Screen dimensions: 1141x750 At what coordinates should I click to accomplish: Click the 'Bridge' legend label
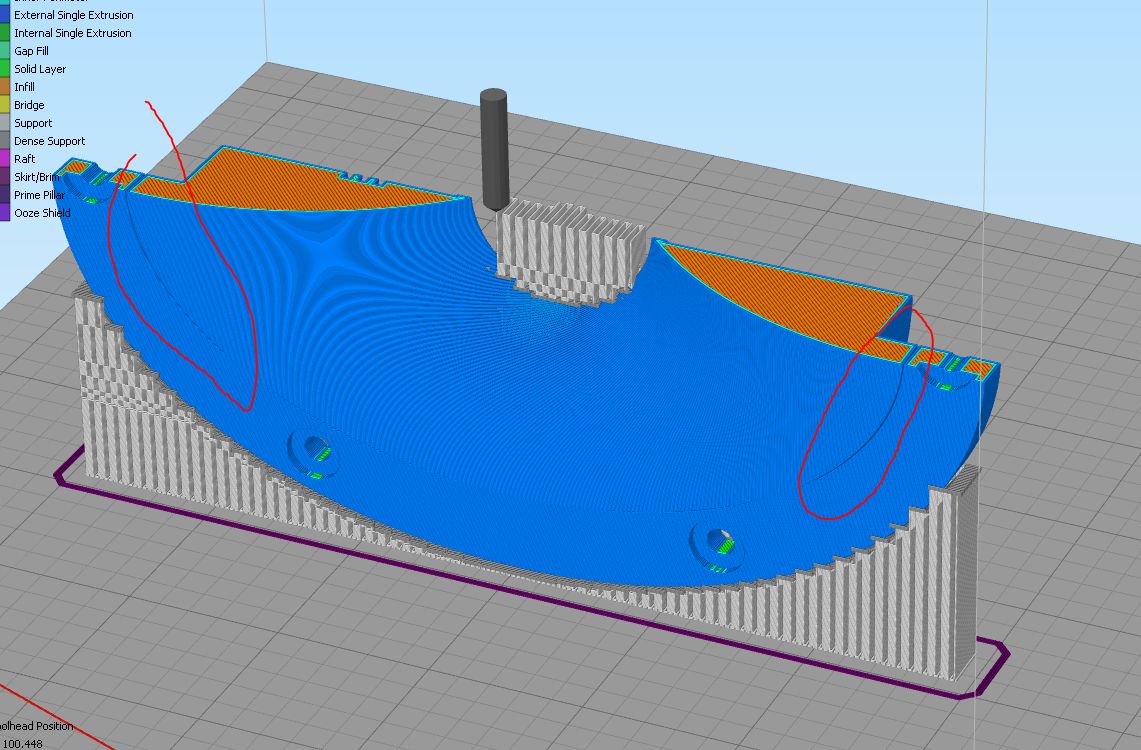point(29,105)
